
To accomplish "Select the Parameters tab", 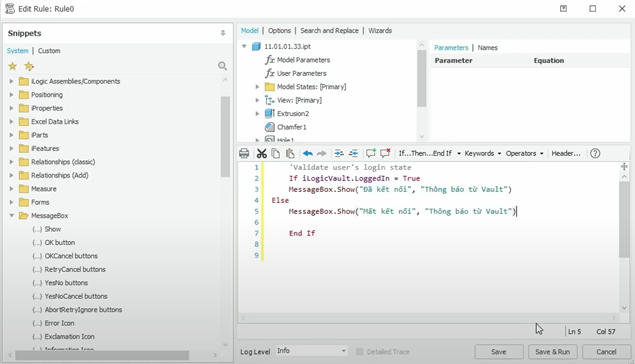I will click(451, 48).
